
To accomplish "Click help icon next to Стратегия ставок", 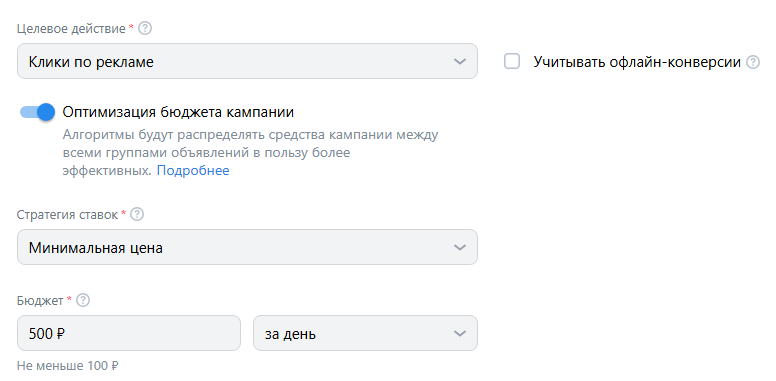I will 137,214.
